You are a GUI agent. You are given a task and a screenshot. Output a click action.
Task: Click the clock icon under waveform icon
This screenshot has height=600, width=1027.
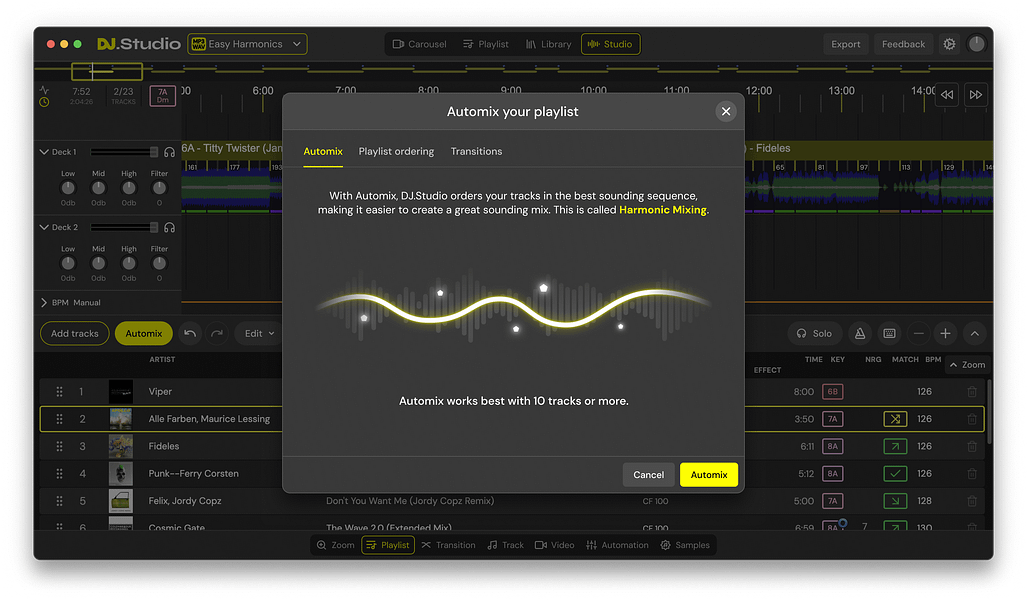[x=44, y=102]
